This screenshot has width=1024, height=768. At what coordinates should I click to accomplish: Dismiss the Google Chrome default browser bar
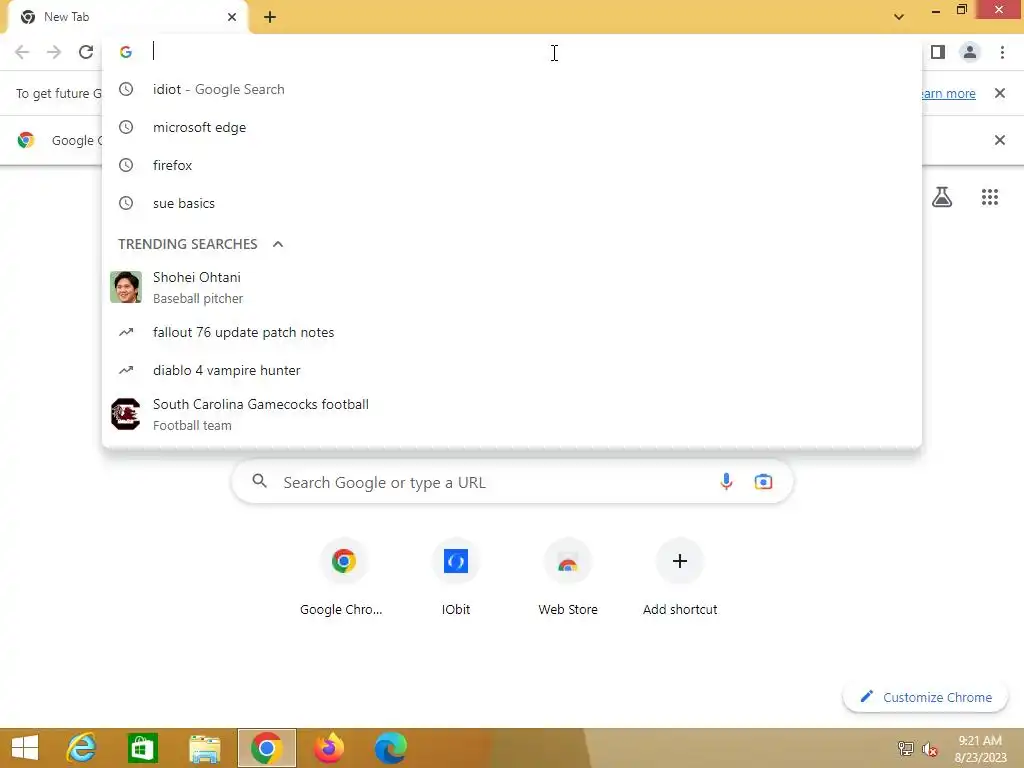click(1000, 140)
